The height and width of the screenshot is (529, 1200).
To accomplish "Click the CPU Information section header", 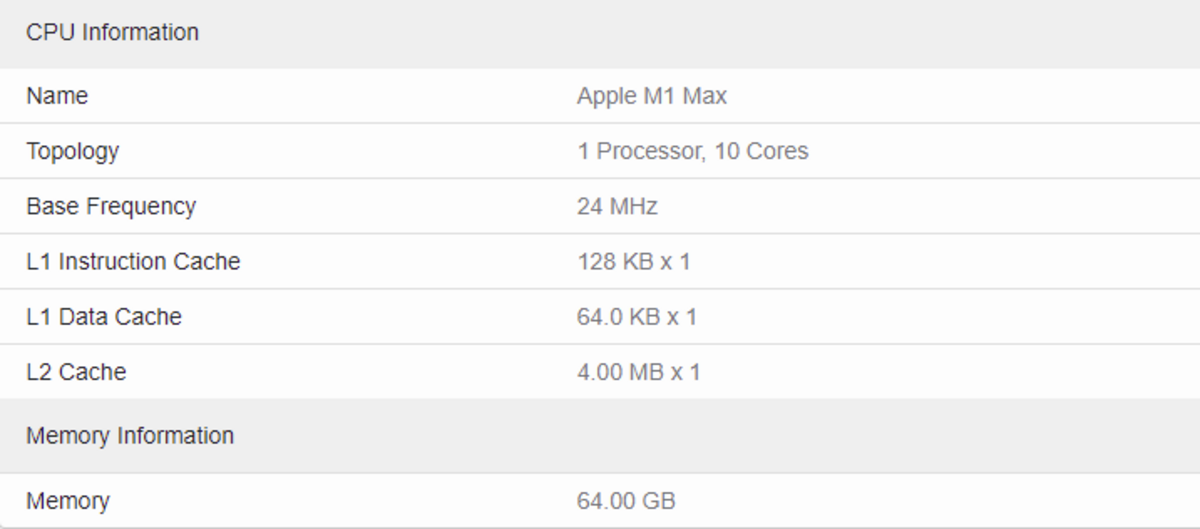I will [112, 32].
